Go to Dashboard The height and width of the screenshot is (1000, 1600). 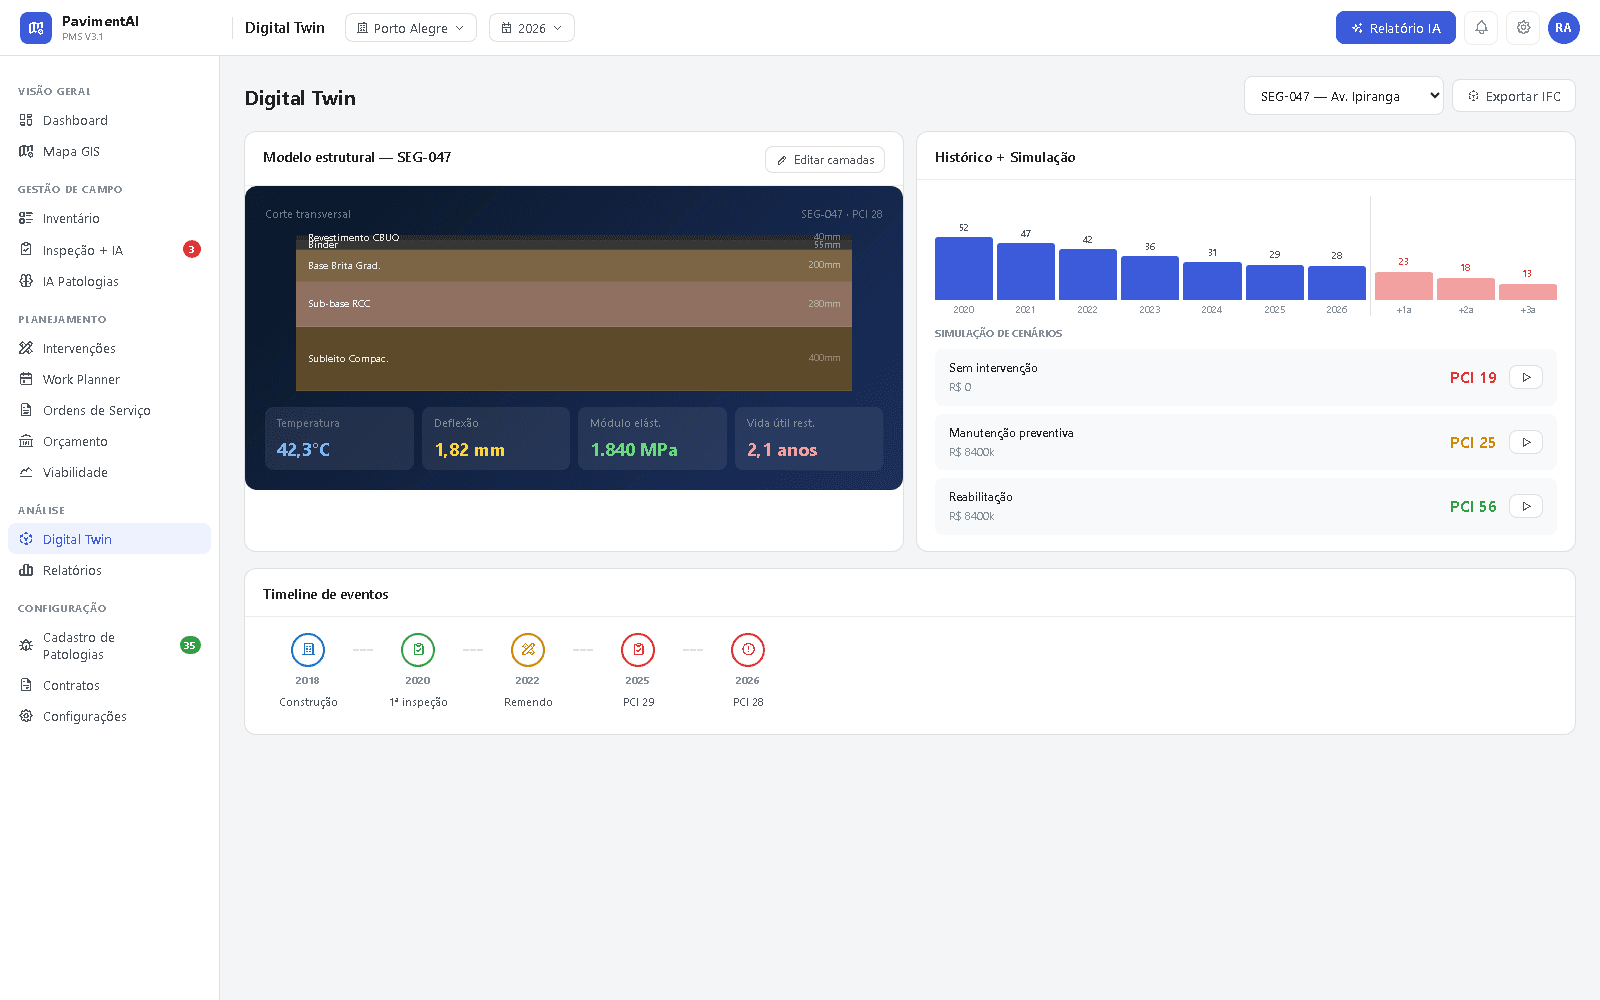click(x=109, y=120)
